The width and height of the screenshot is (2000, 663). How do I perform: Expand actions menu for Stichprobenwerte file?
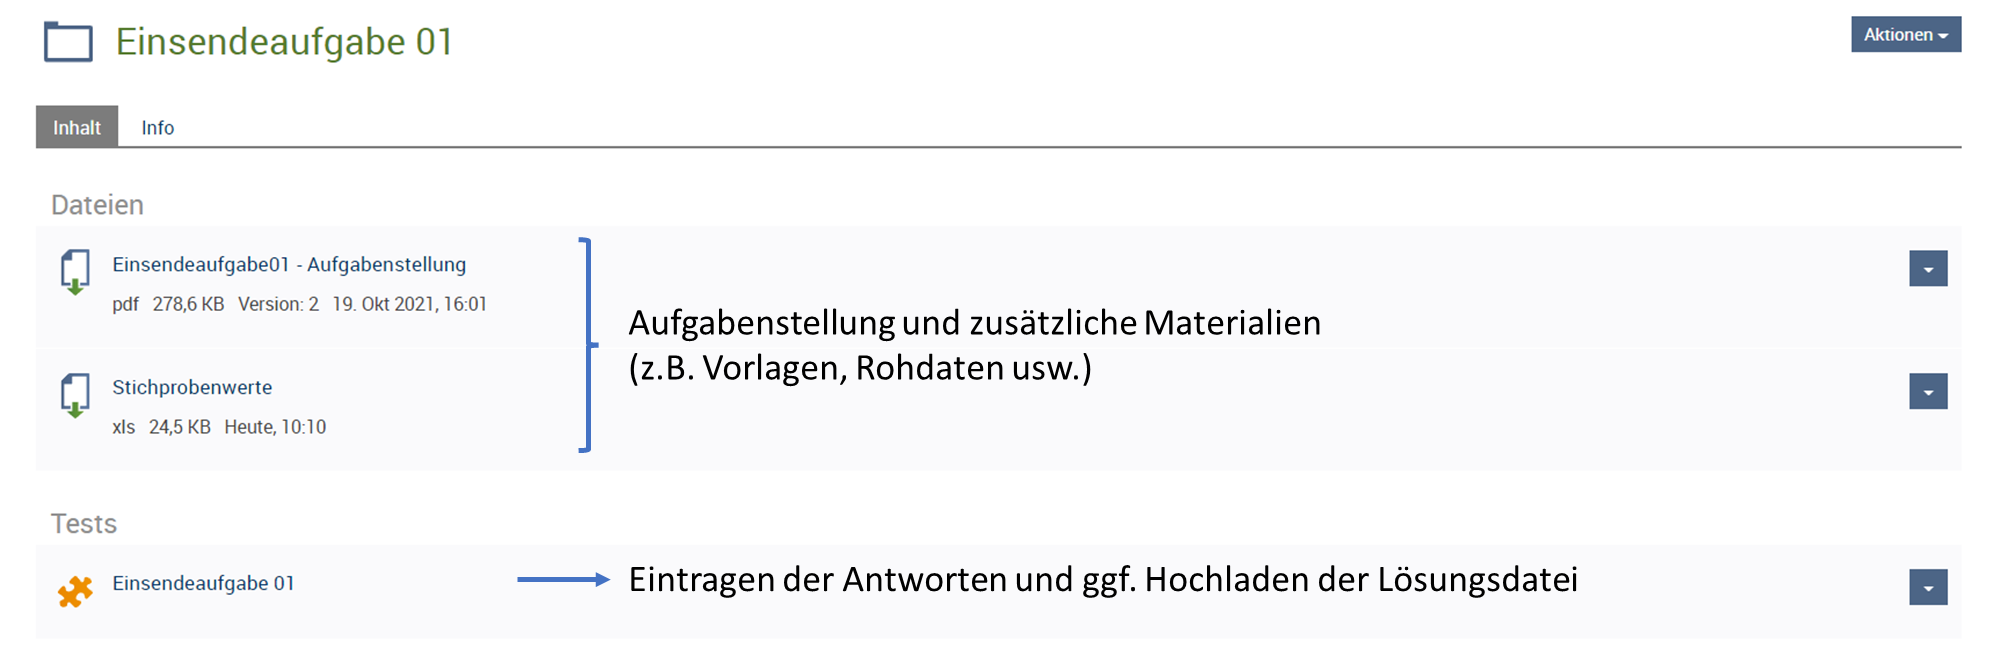pos(1928,391)
